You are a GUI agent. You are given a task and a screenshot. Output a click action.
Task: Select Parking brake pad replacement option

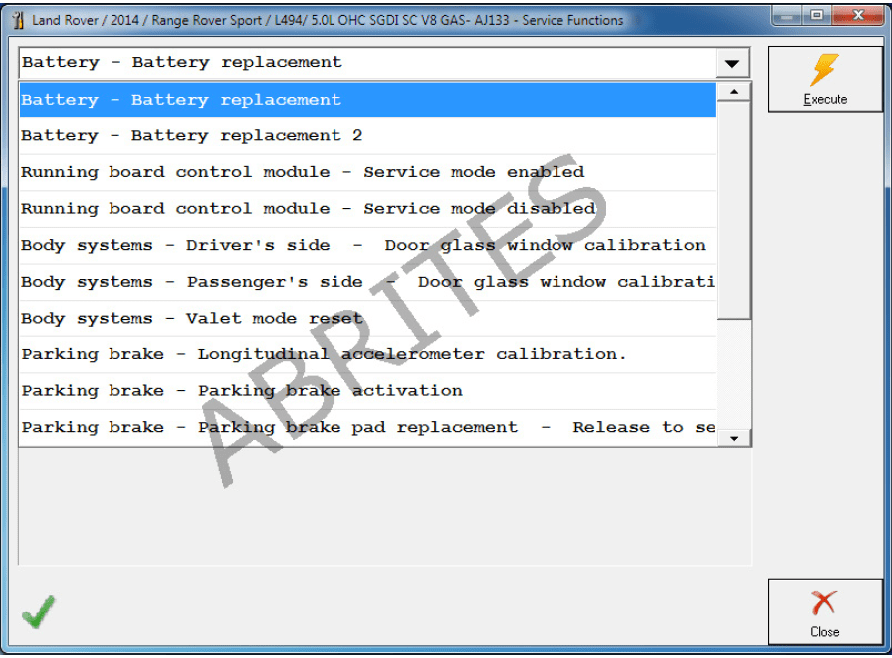[x=366, y=427]
